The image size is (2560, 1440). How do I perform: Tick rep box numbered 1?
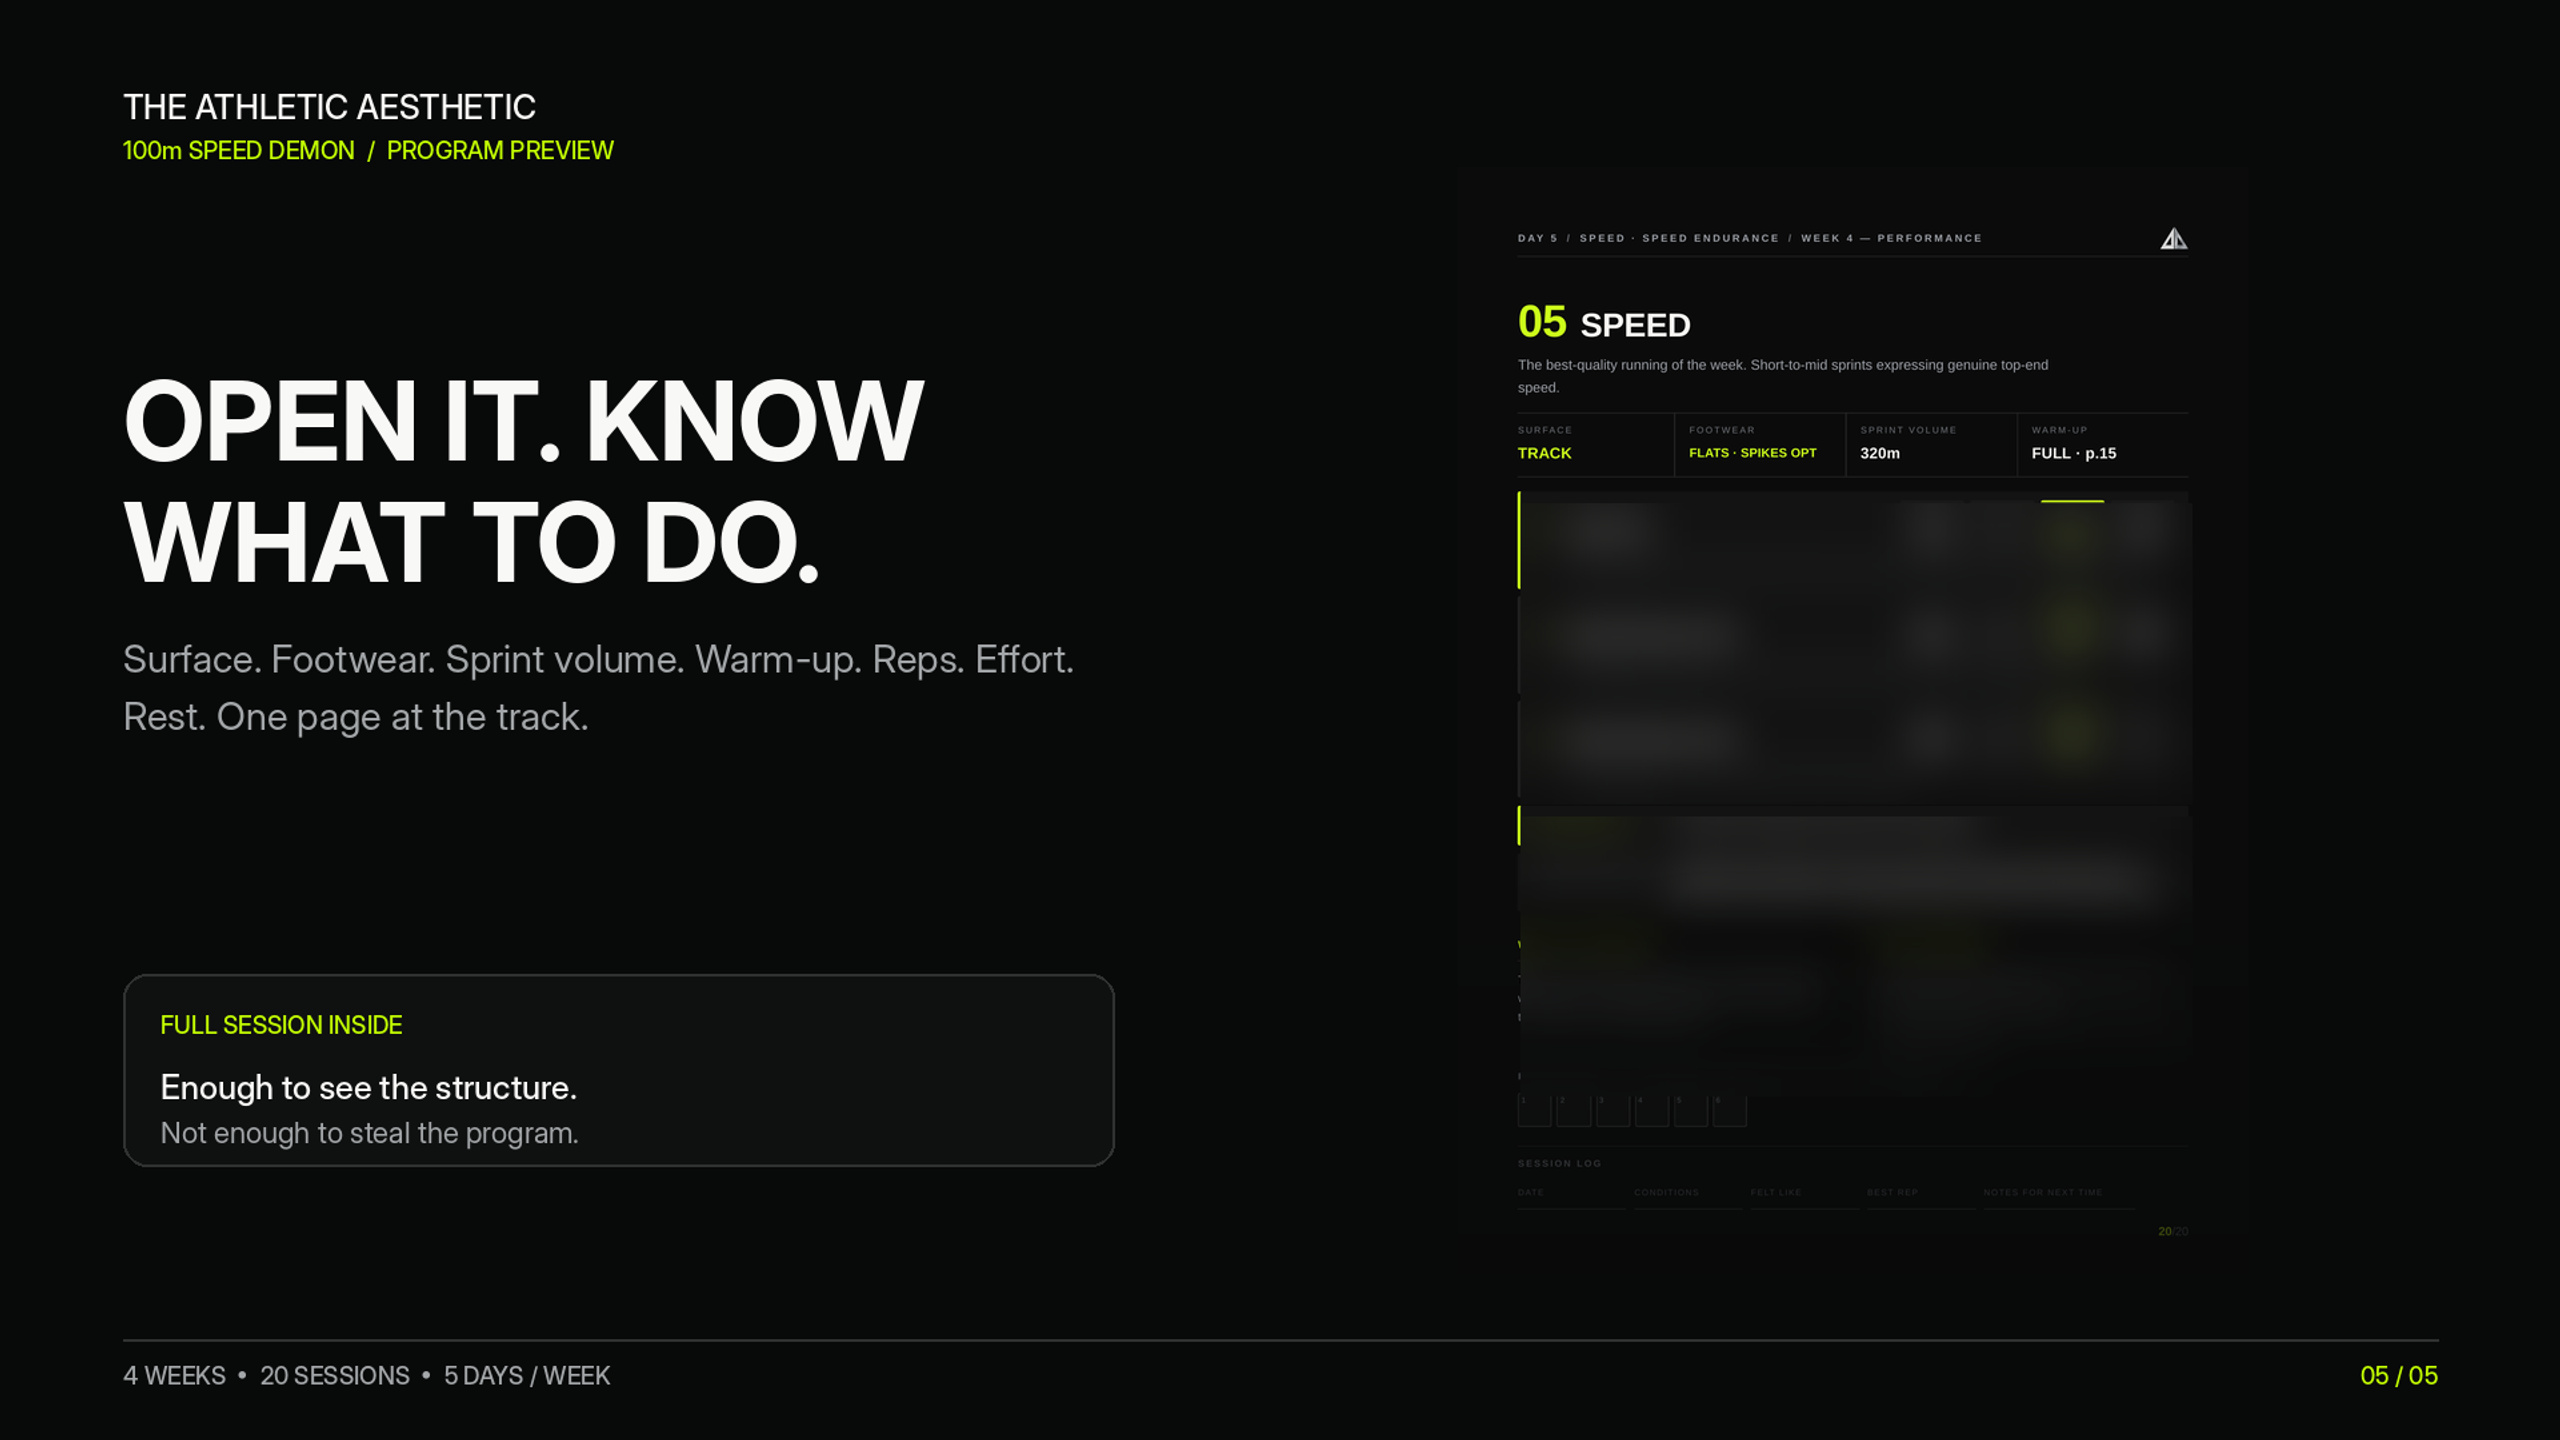1534,1110
